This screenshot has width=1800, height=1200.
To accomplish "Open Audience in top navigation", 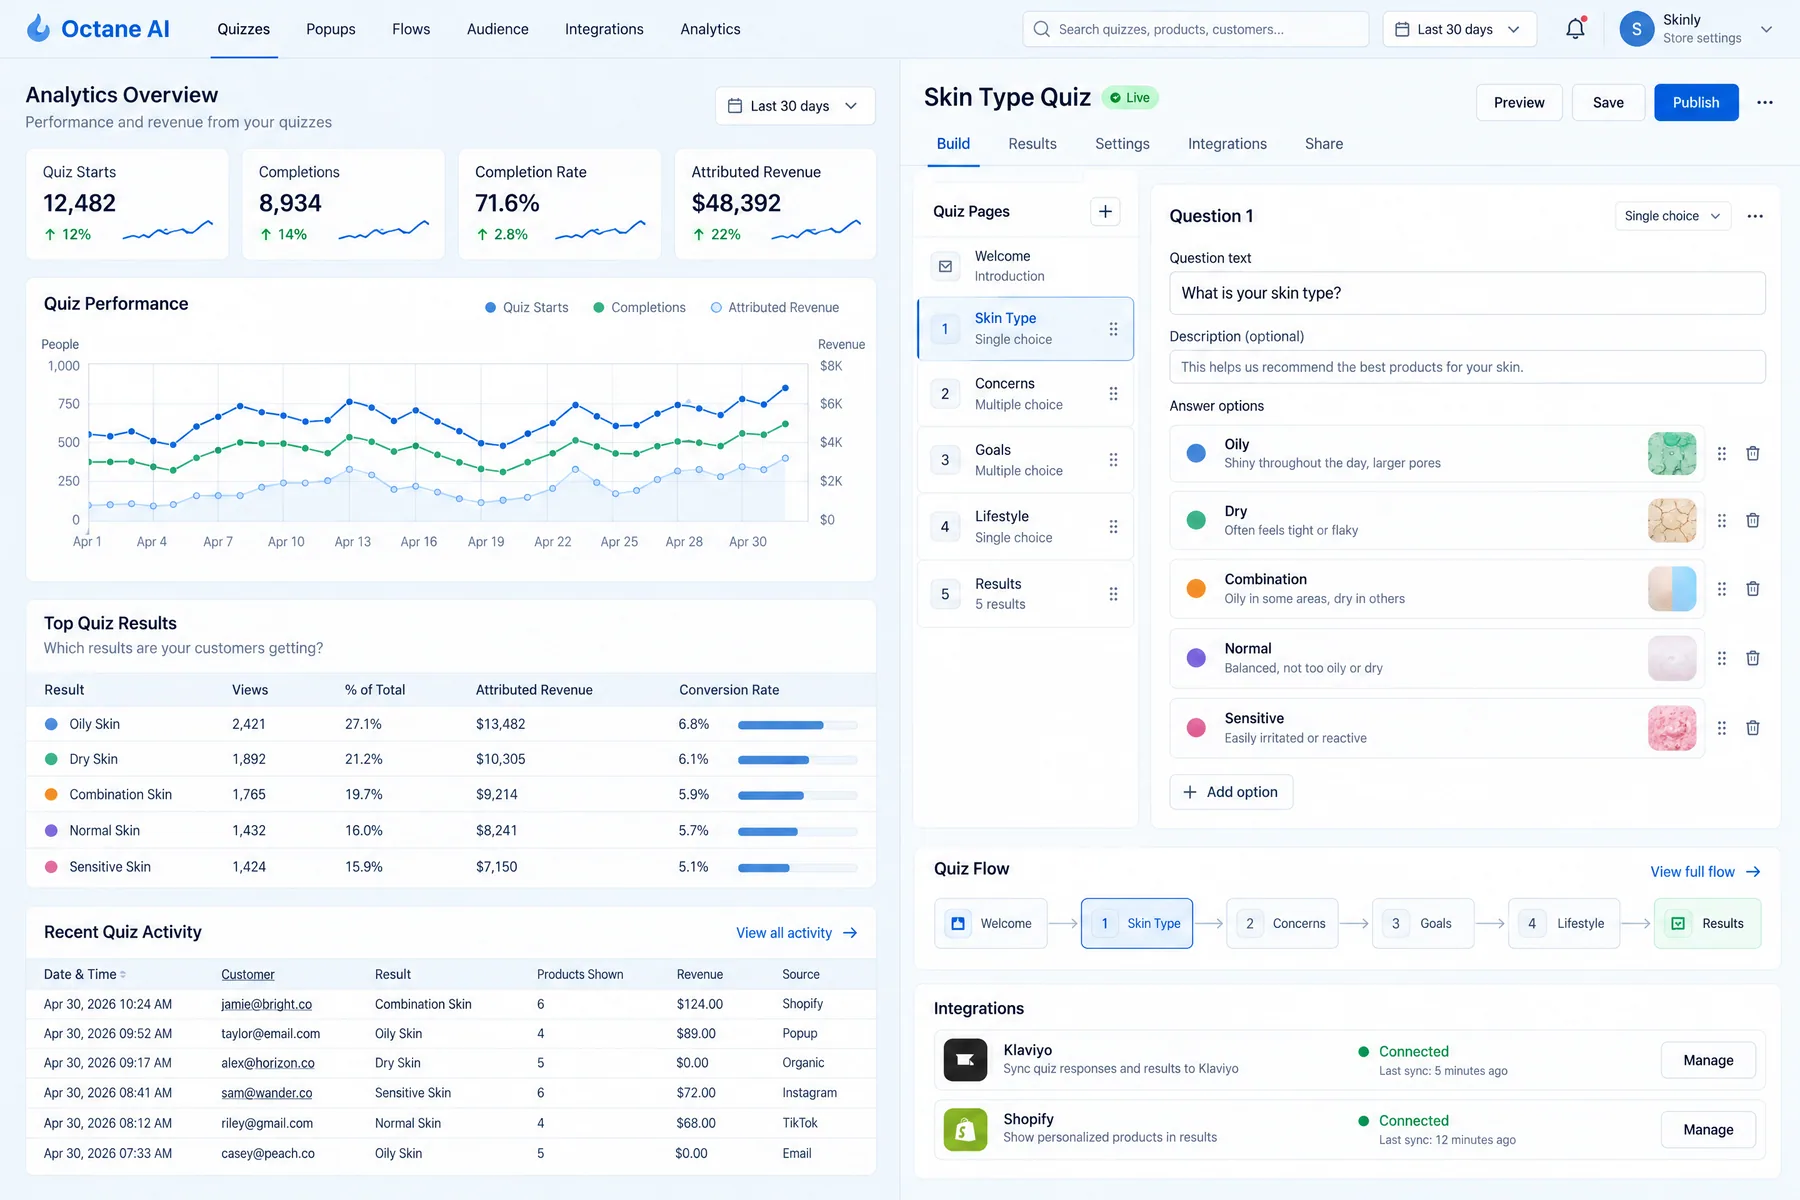I will tap(497, 29).
